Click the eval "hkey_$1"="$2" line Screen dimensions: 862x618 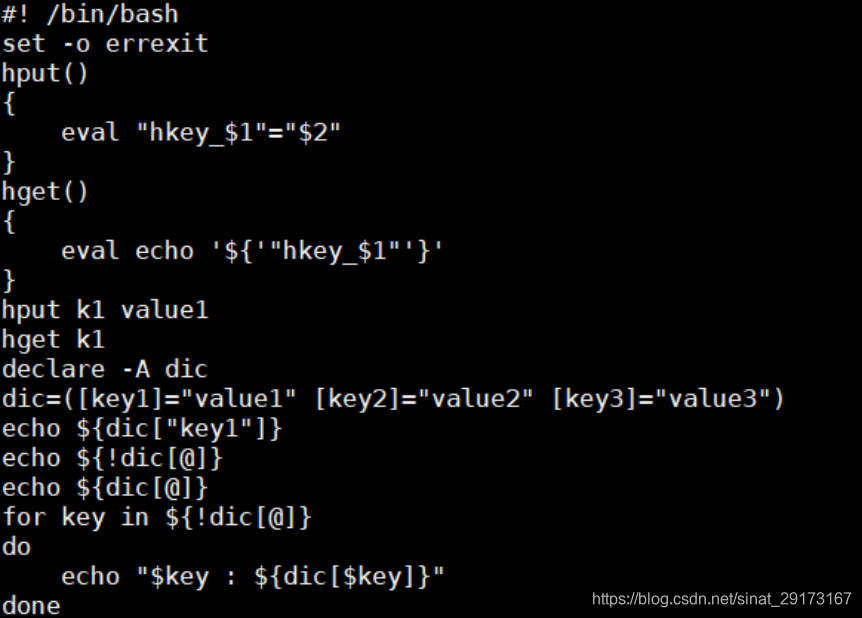pyautogui.click(x=201, y=132)
